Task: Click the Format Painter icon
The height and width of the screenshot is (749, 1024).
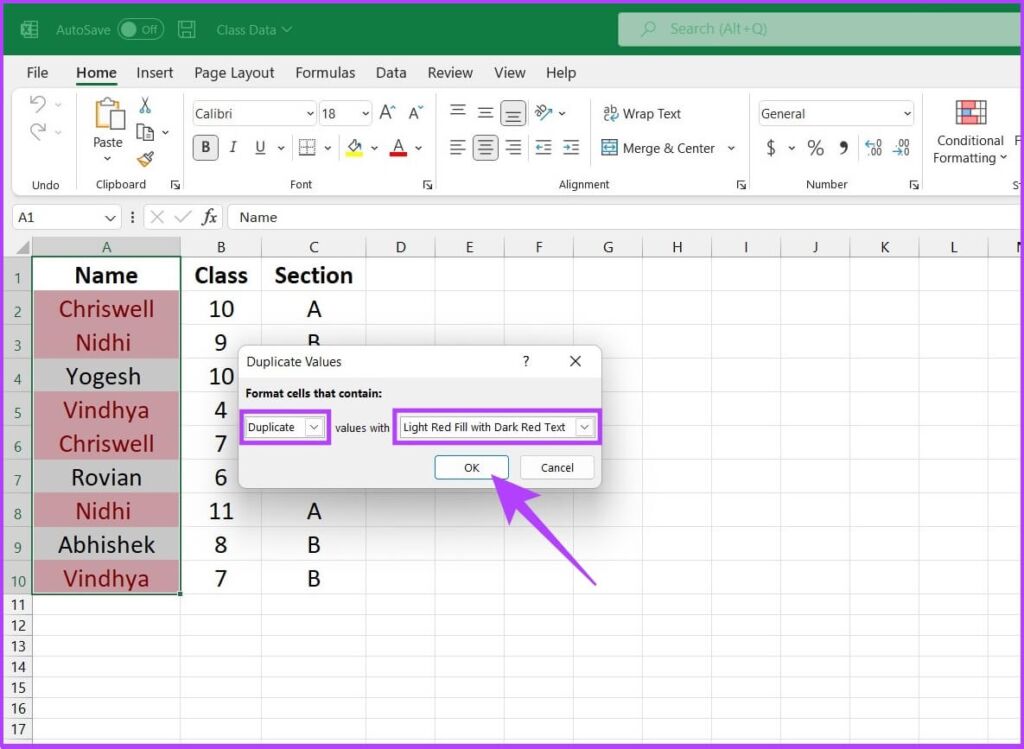Action: click(x=146, y=160)
